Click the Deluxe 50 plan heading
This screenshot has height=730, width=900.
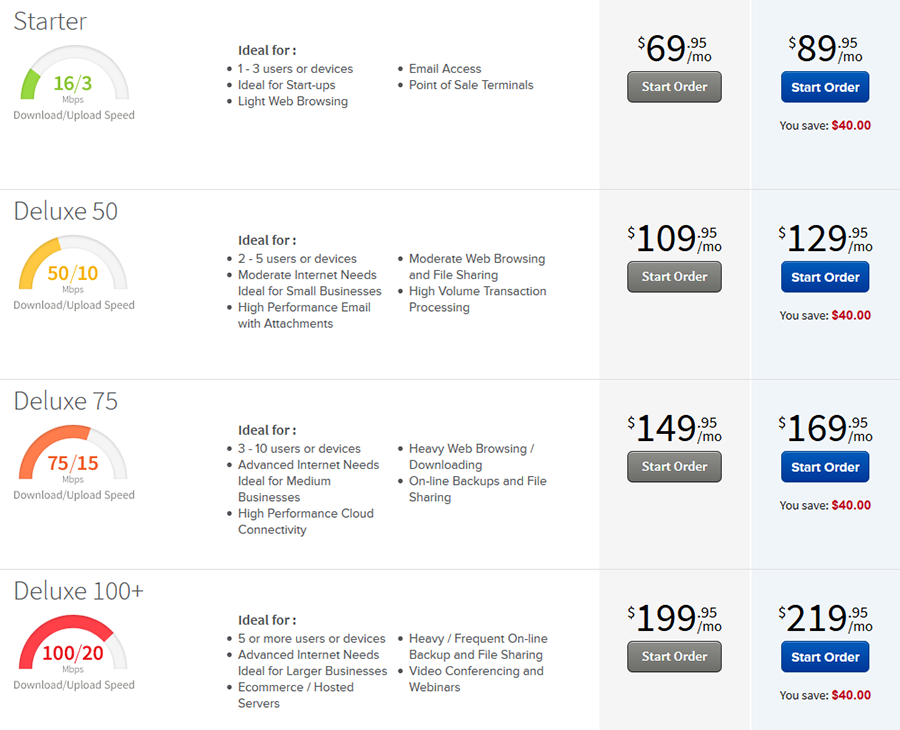[x=65, y=212]
